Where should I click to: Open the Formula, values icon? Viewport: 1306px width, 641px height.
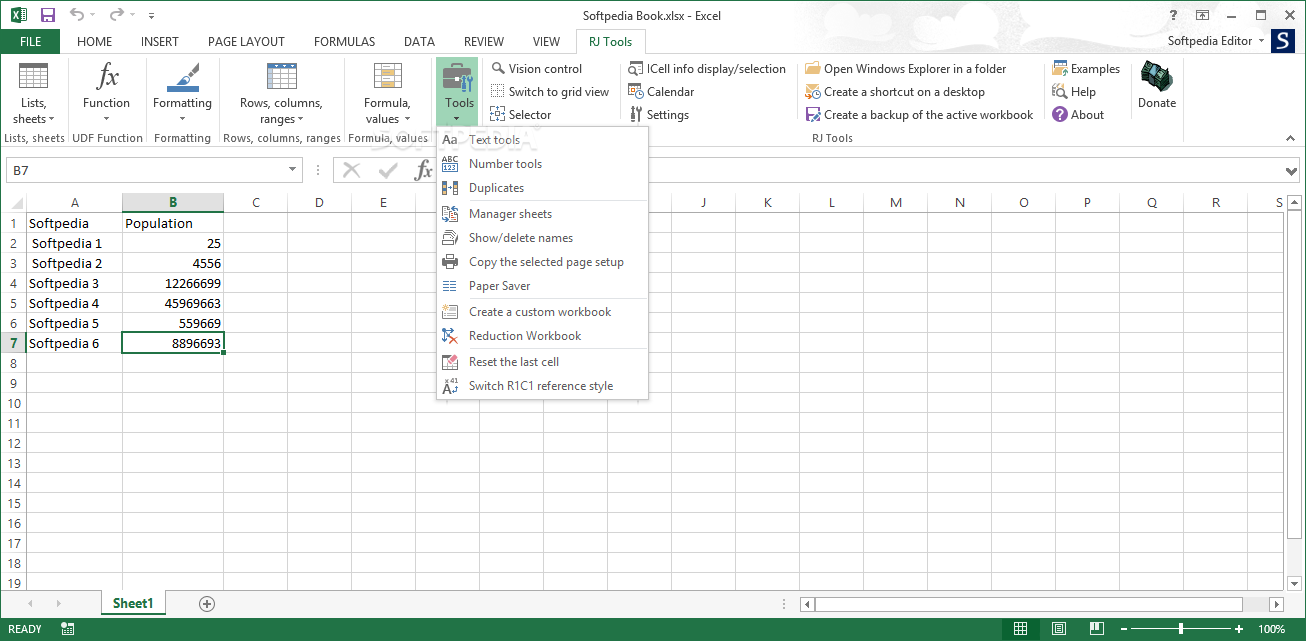coord(387,77)
